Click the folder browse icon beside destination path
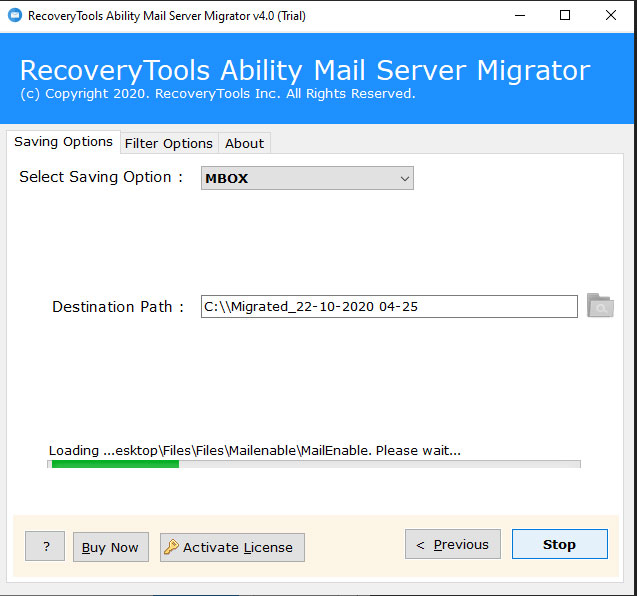This screenshot has height=596, width=637. point(600,306)
